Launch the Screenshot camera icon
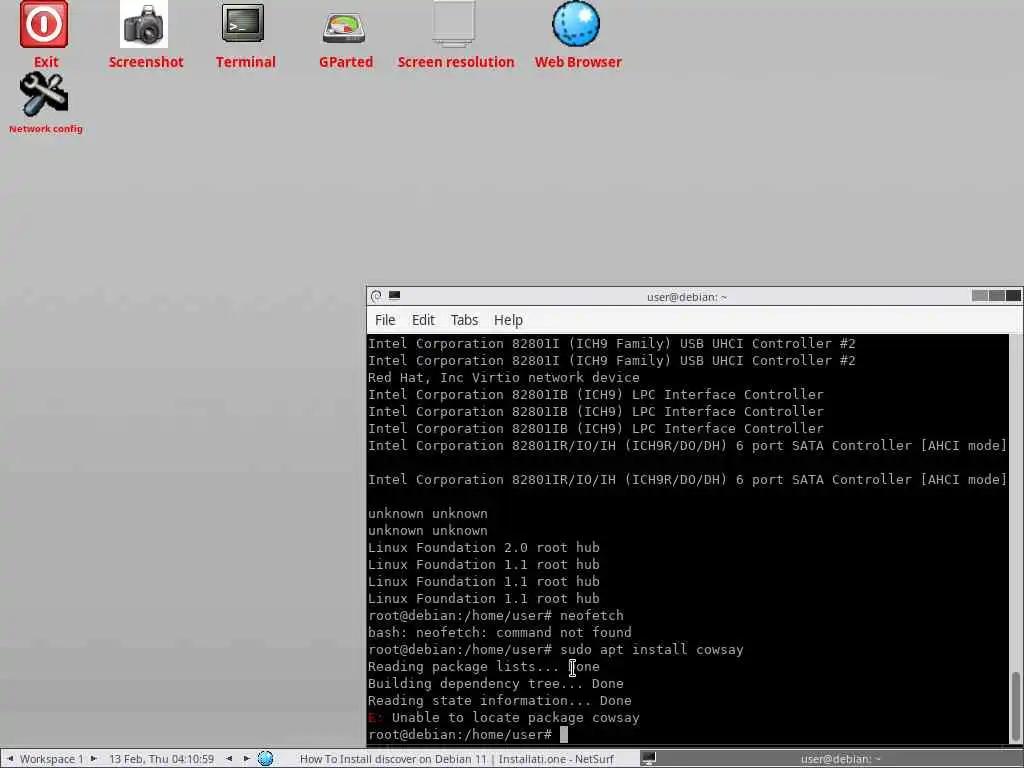Image resolution: width=1024 pixels, height=768 pixels. (144, 25)
